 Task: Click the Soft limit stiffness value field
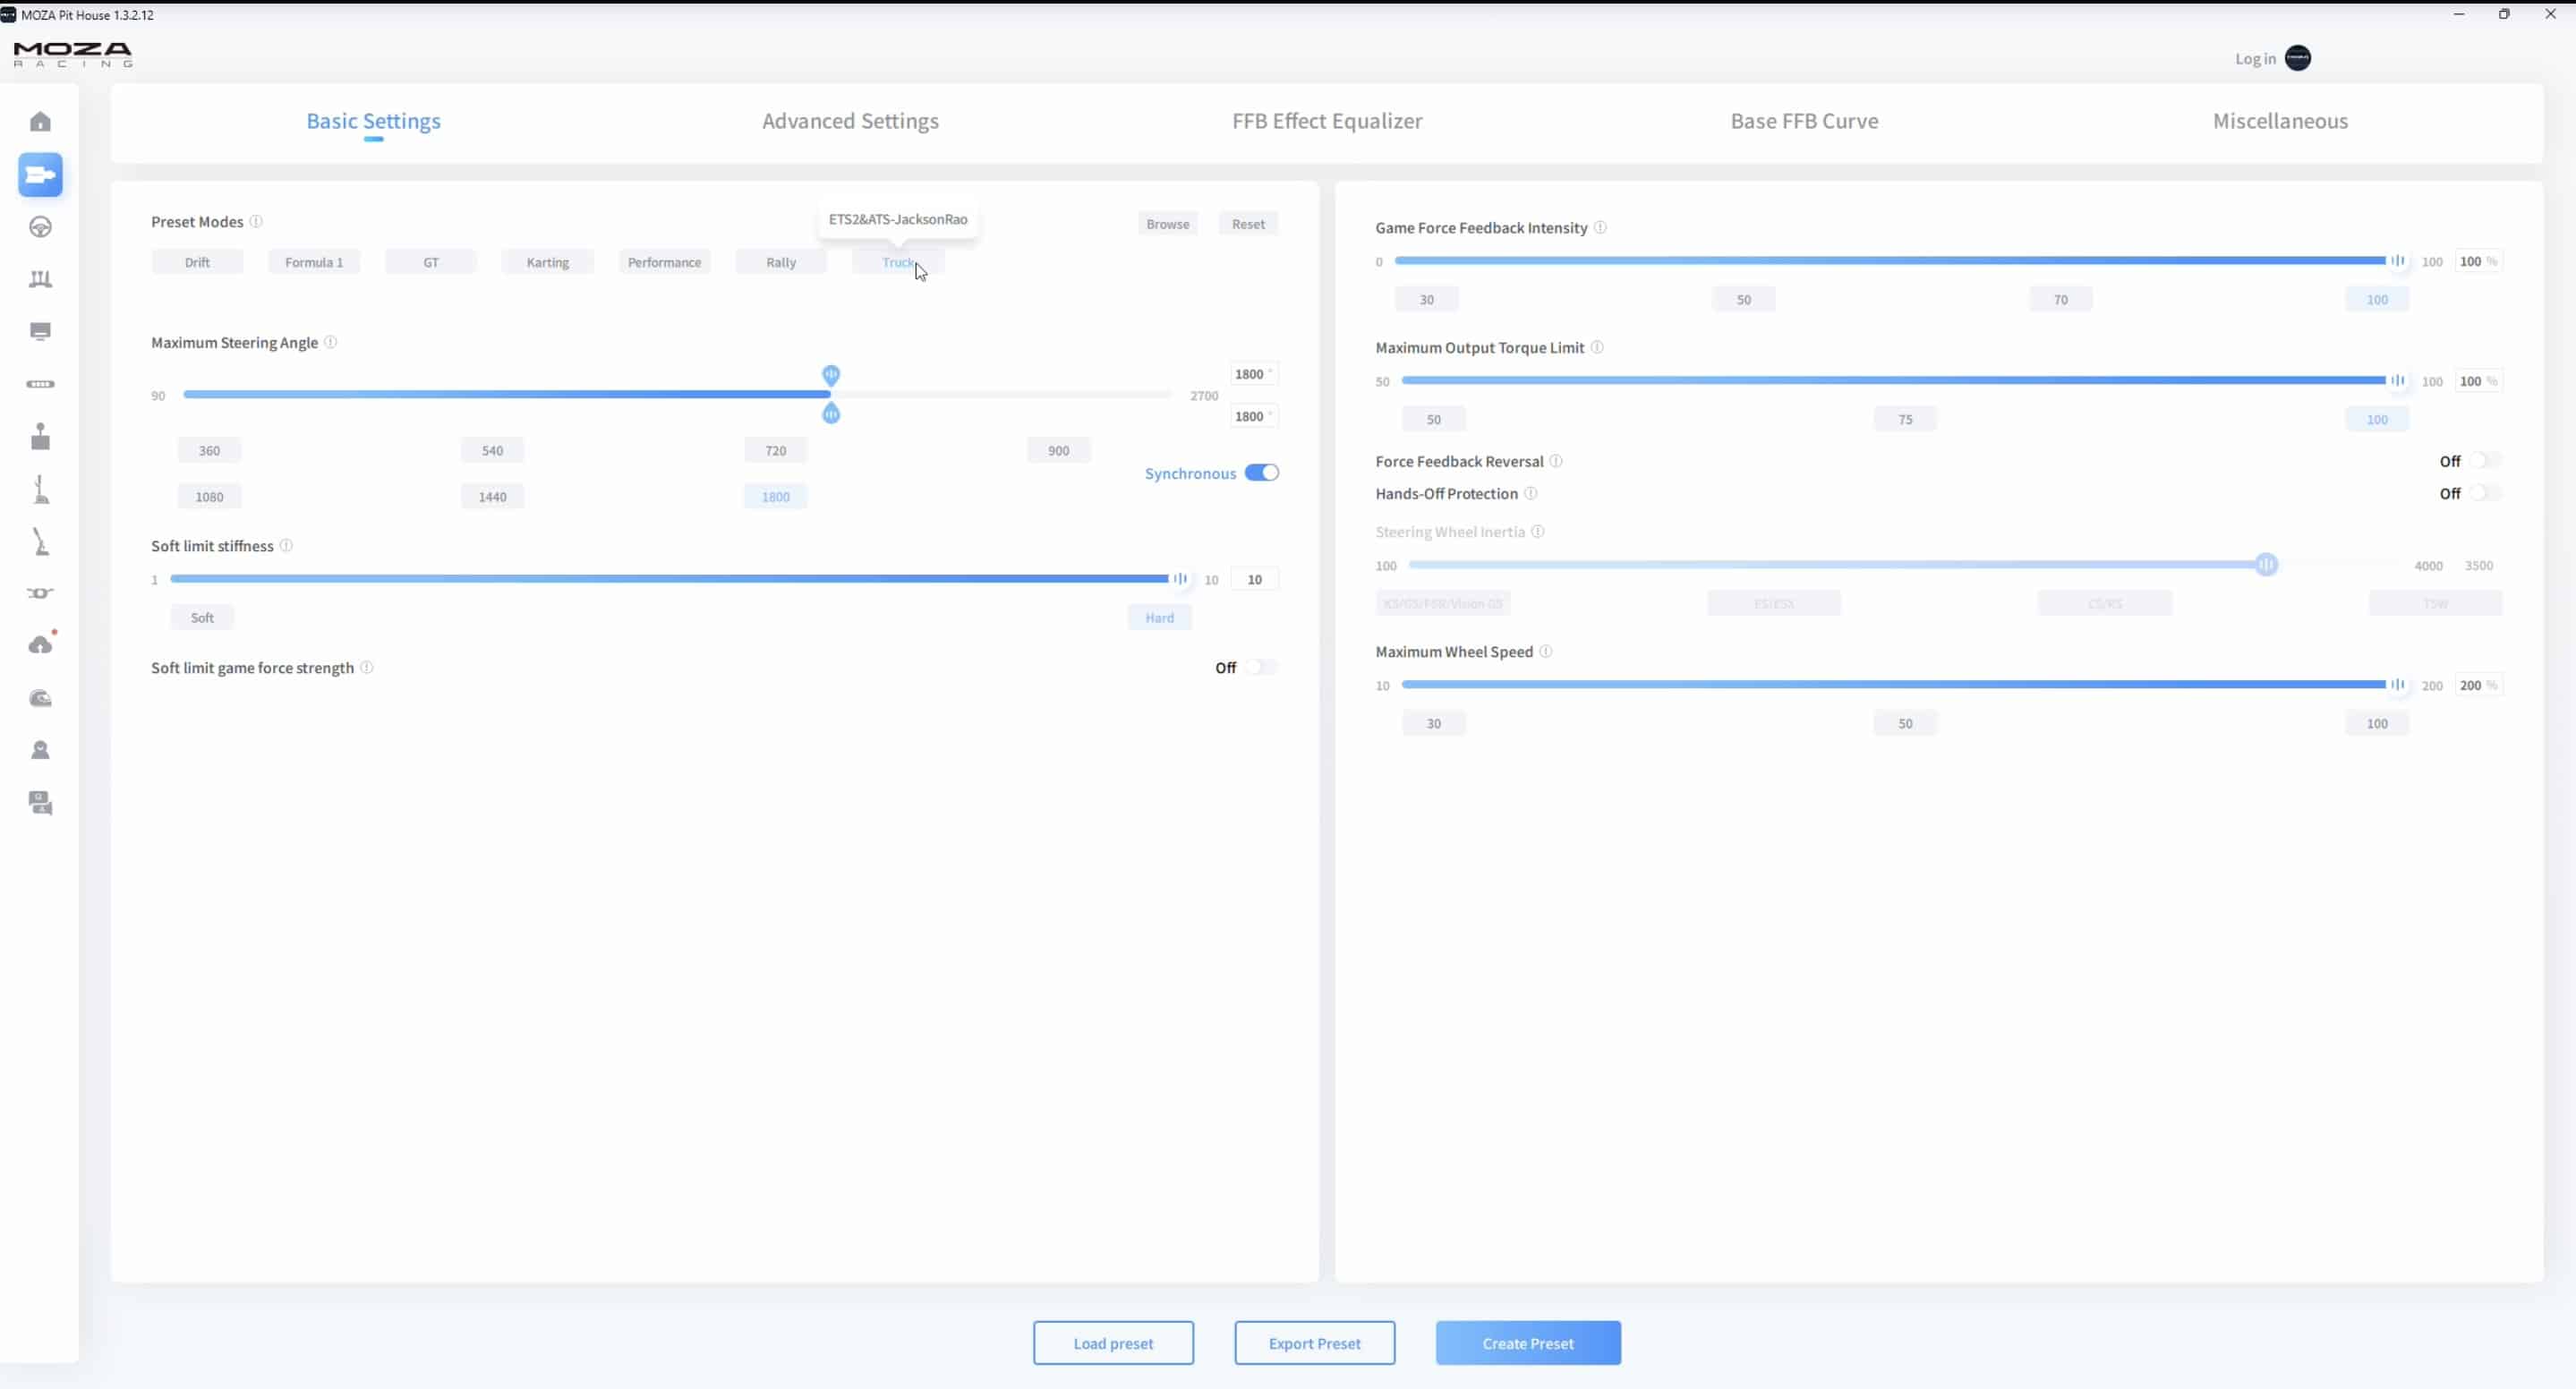[x=1254, y=579]
